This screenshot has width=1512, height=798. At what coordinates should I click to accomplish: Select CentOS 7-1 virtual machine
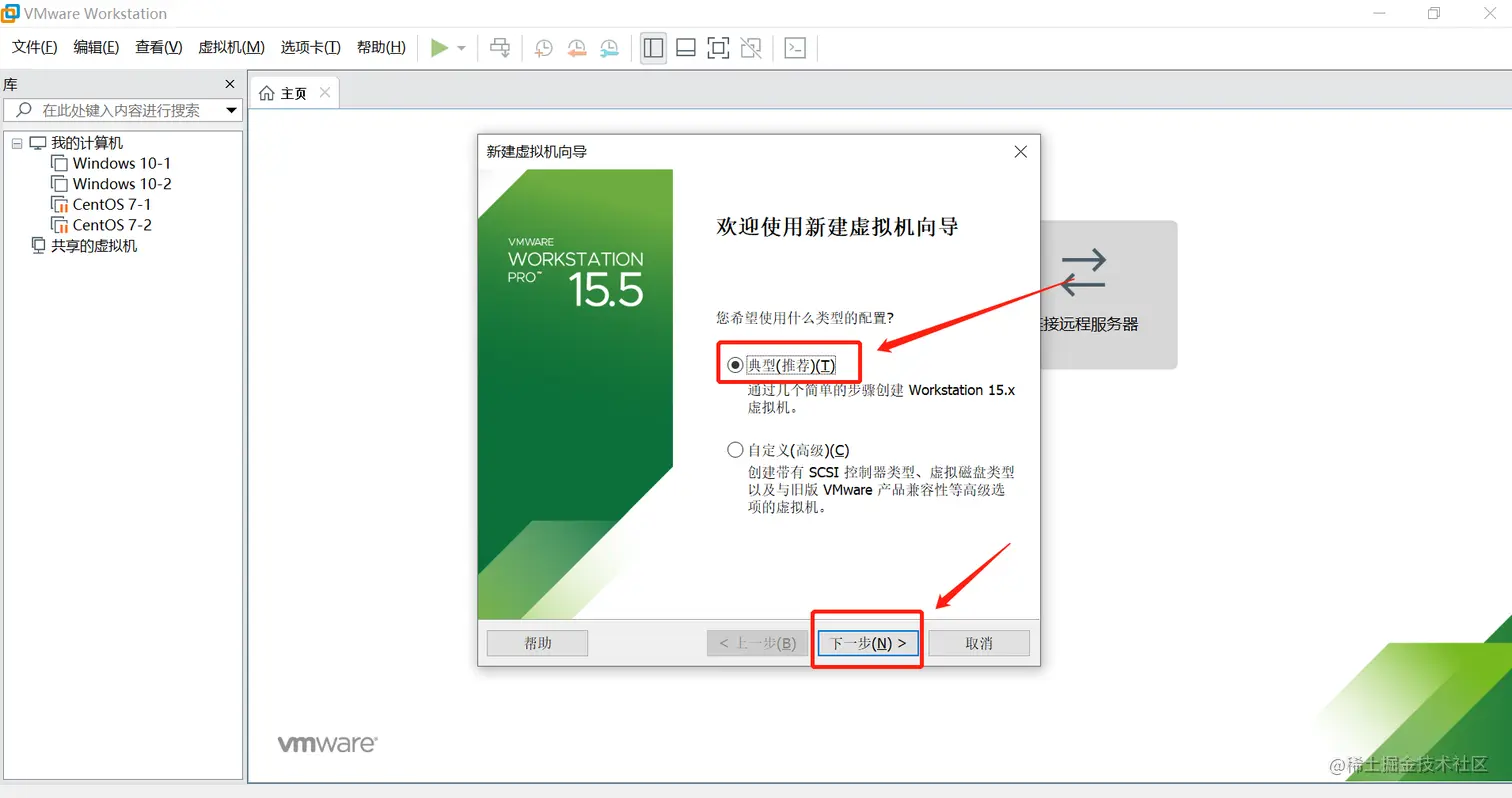click(x=112, y=204)
